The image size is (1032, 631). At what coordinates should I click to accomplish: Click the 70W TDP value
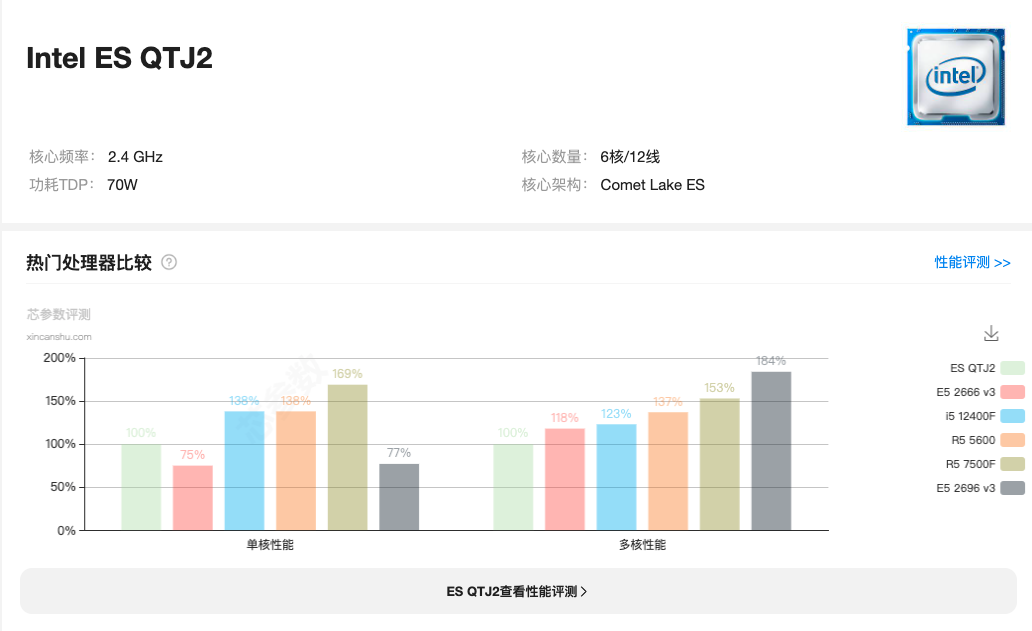122,185
